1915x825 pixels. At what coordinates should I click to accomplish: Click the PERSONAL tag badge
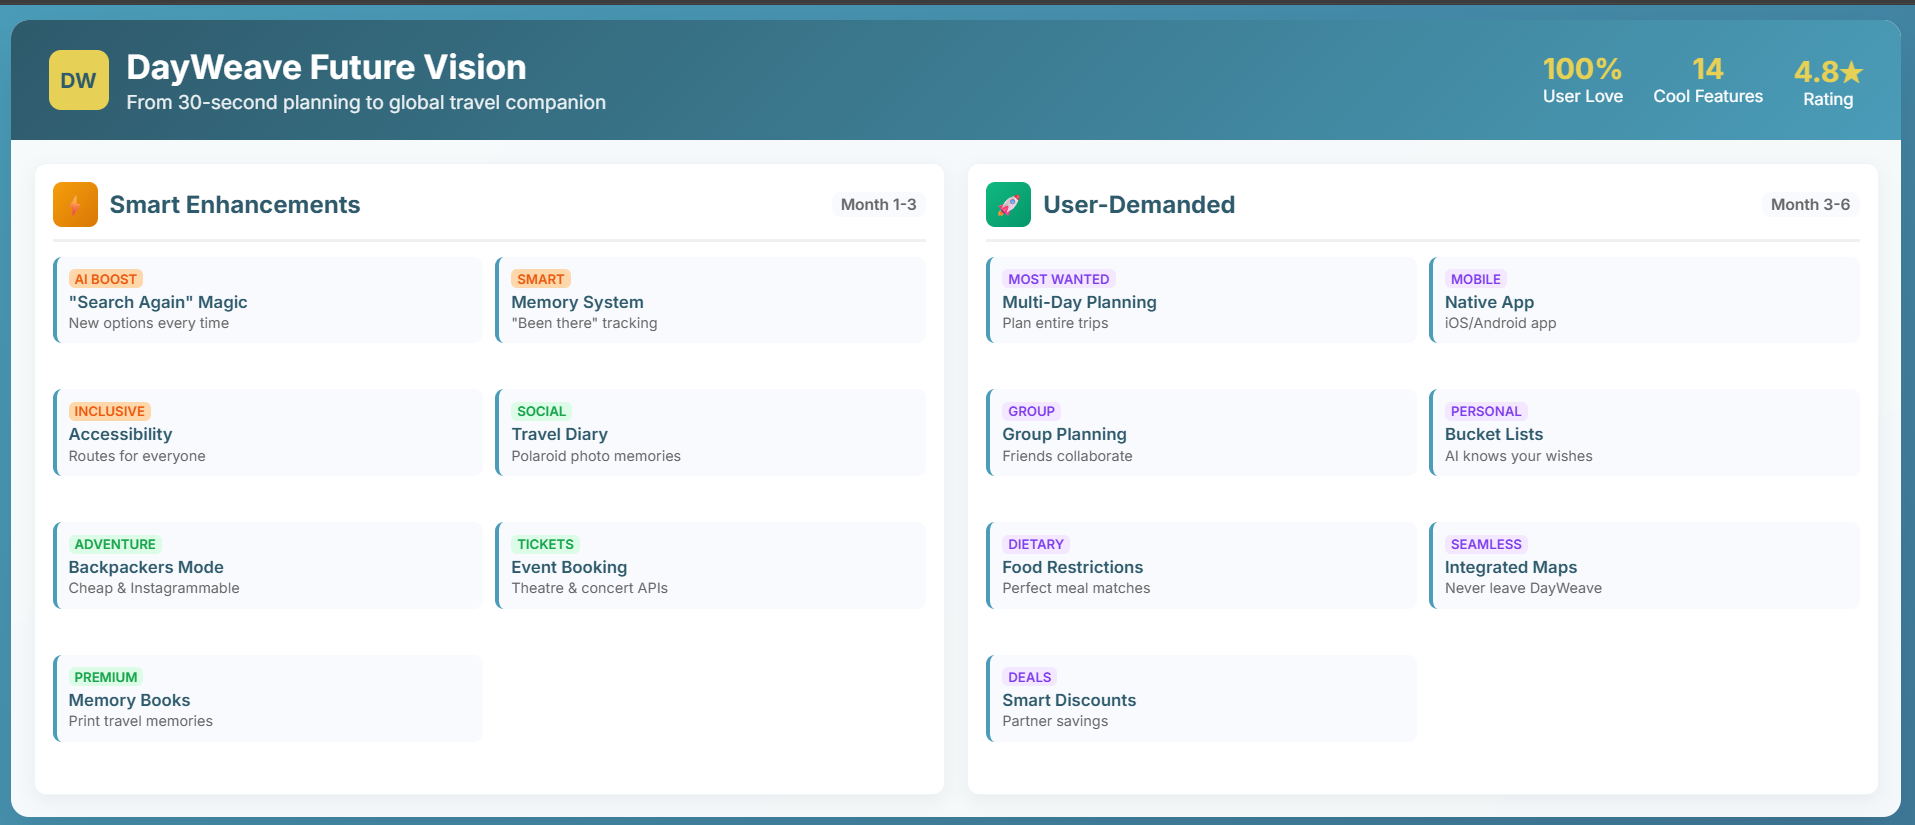click(x=1486, y=411)
